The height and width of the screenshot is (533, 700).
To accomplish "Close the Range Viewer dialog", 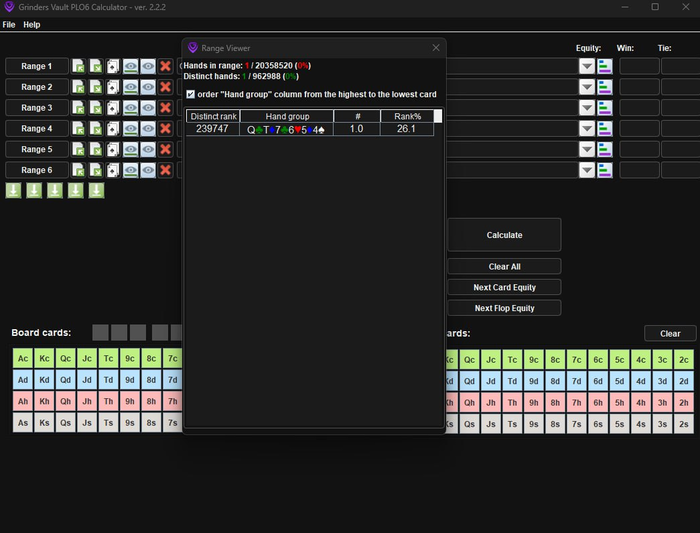I will (436, 48).
